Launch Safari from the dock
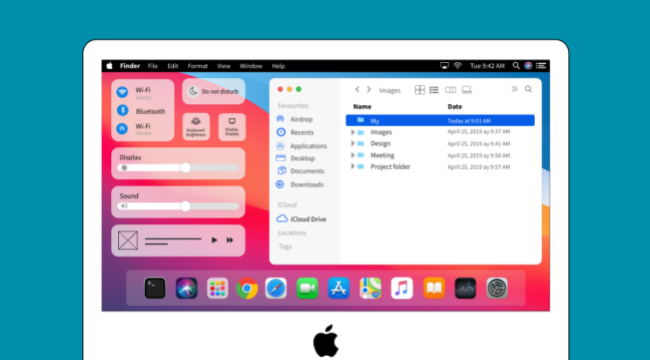 [276, 288]
